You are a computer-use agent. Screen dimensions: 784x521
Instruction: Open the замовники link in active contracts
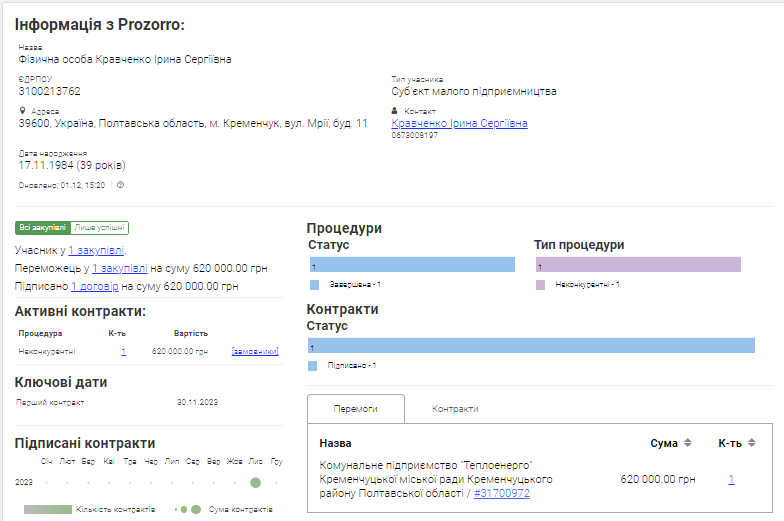tap(254, 351)
